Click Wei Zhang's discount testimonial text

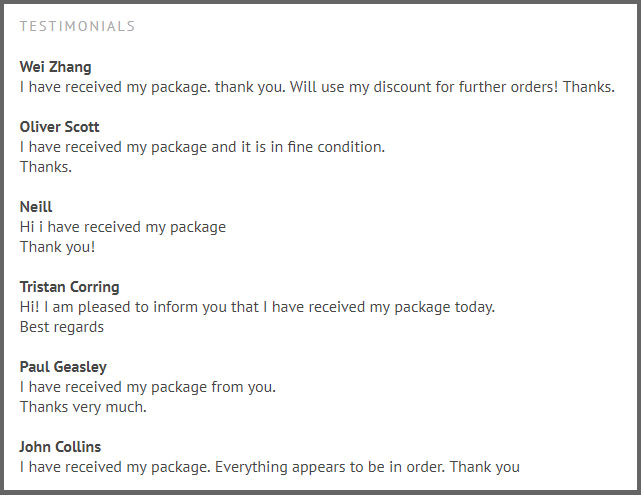coord(317,87)
